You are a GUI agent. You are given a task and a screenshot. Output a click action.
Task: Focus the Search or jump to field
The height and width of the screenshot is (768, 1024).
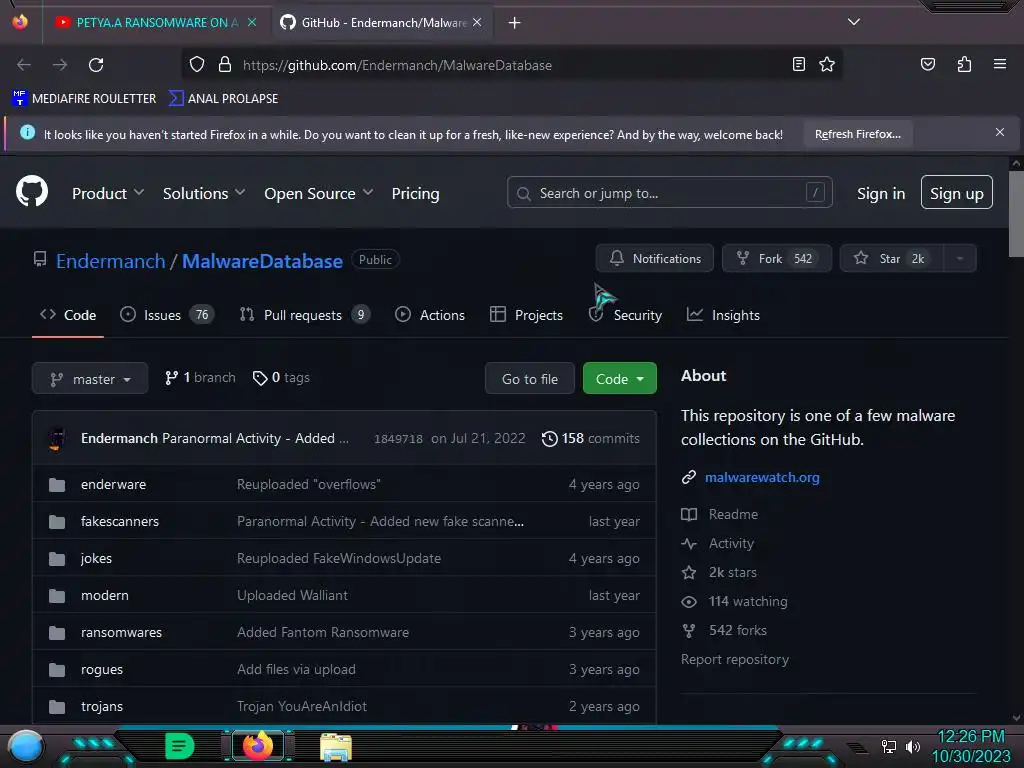[669, 193]
